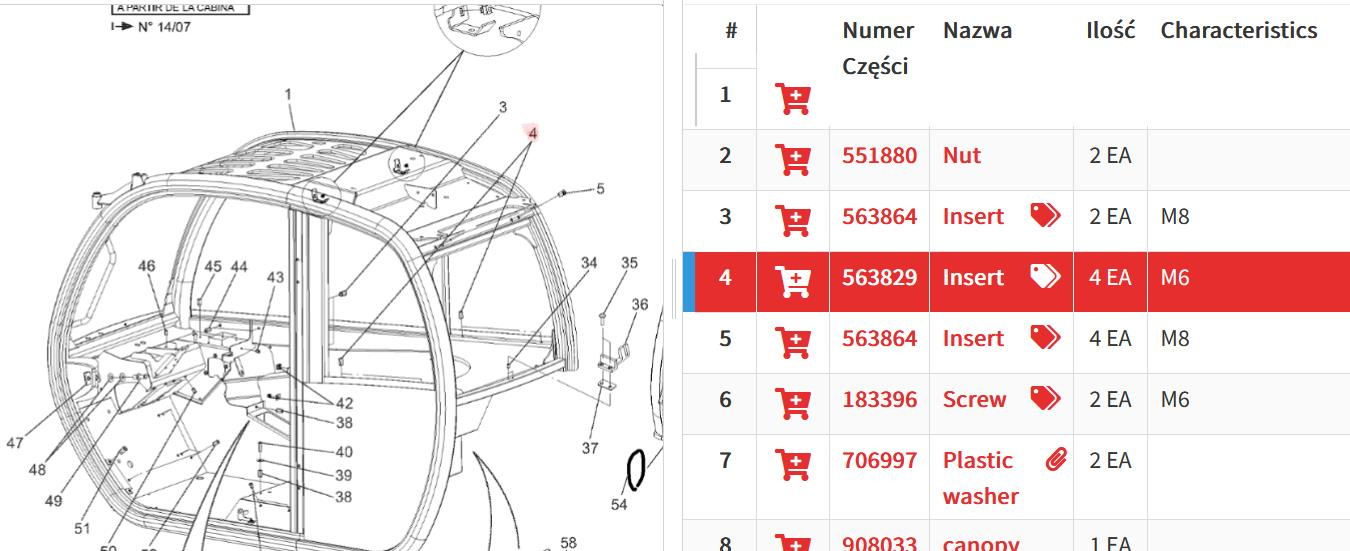Add Nut 551880 to cart

pyautogui.click(x=793, y=159)
